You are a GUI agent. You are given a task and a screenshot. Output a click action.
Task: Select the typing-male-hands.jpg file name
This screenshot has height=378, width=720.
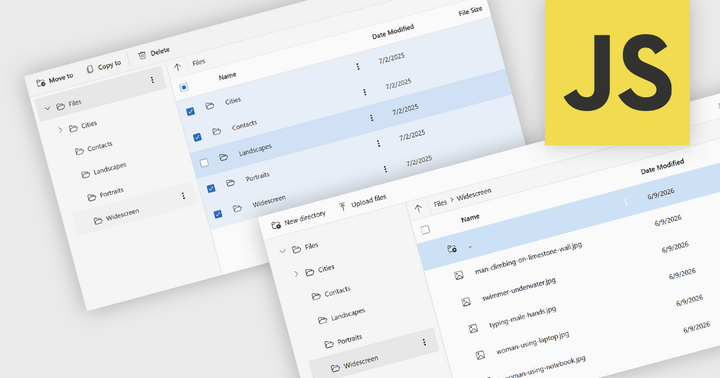click(523, 317)
